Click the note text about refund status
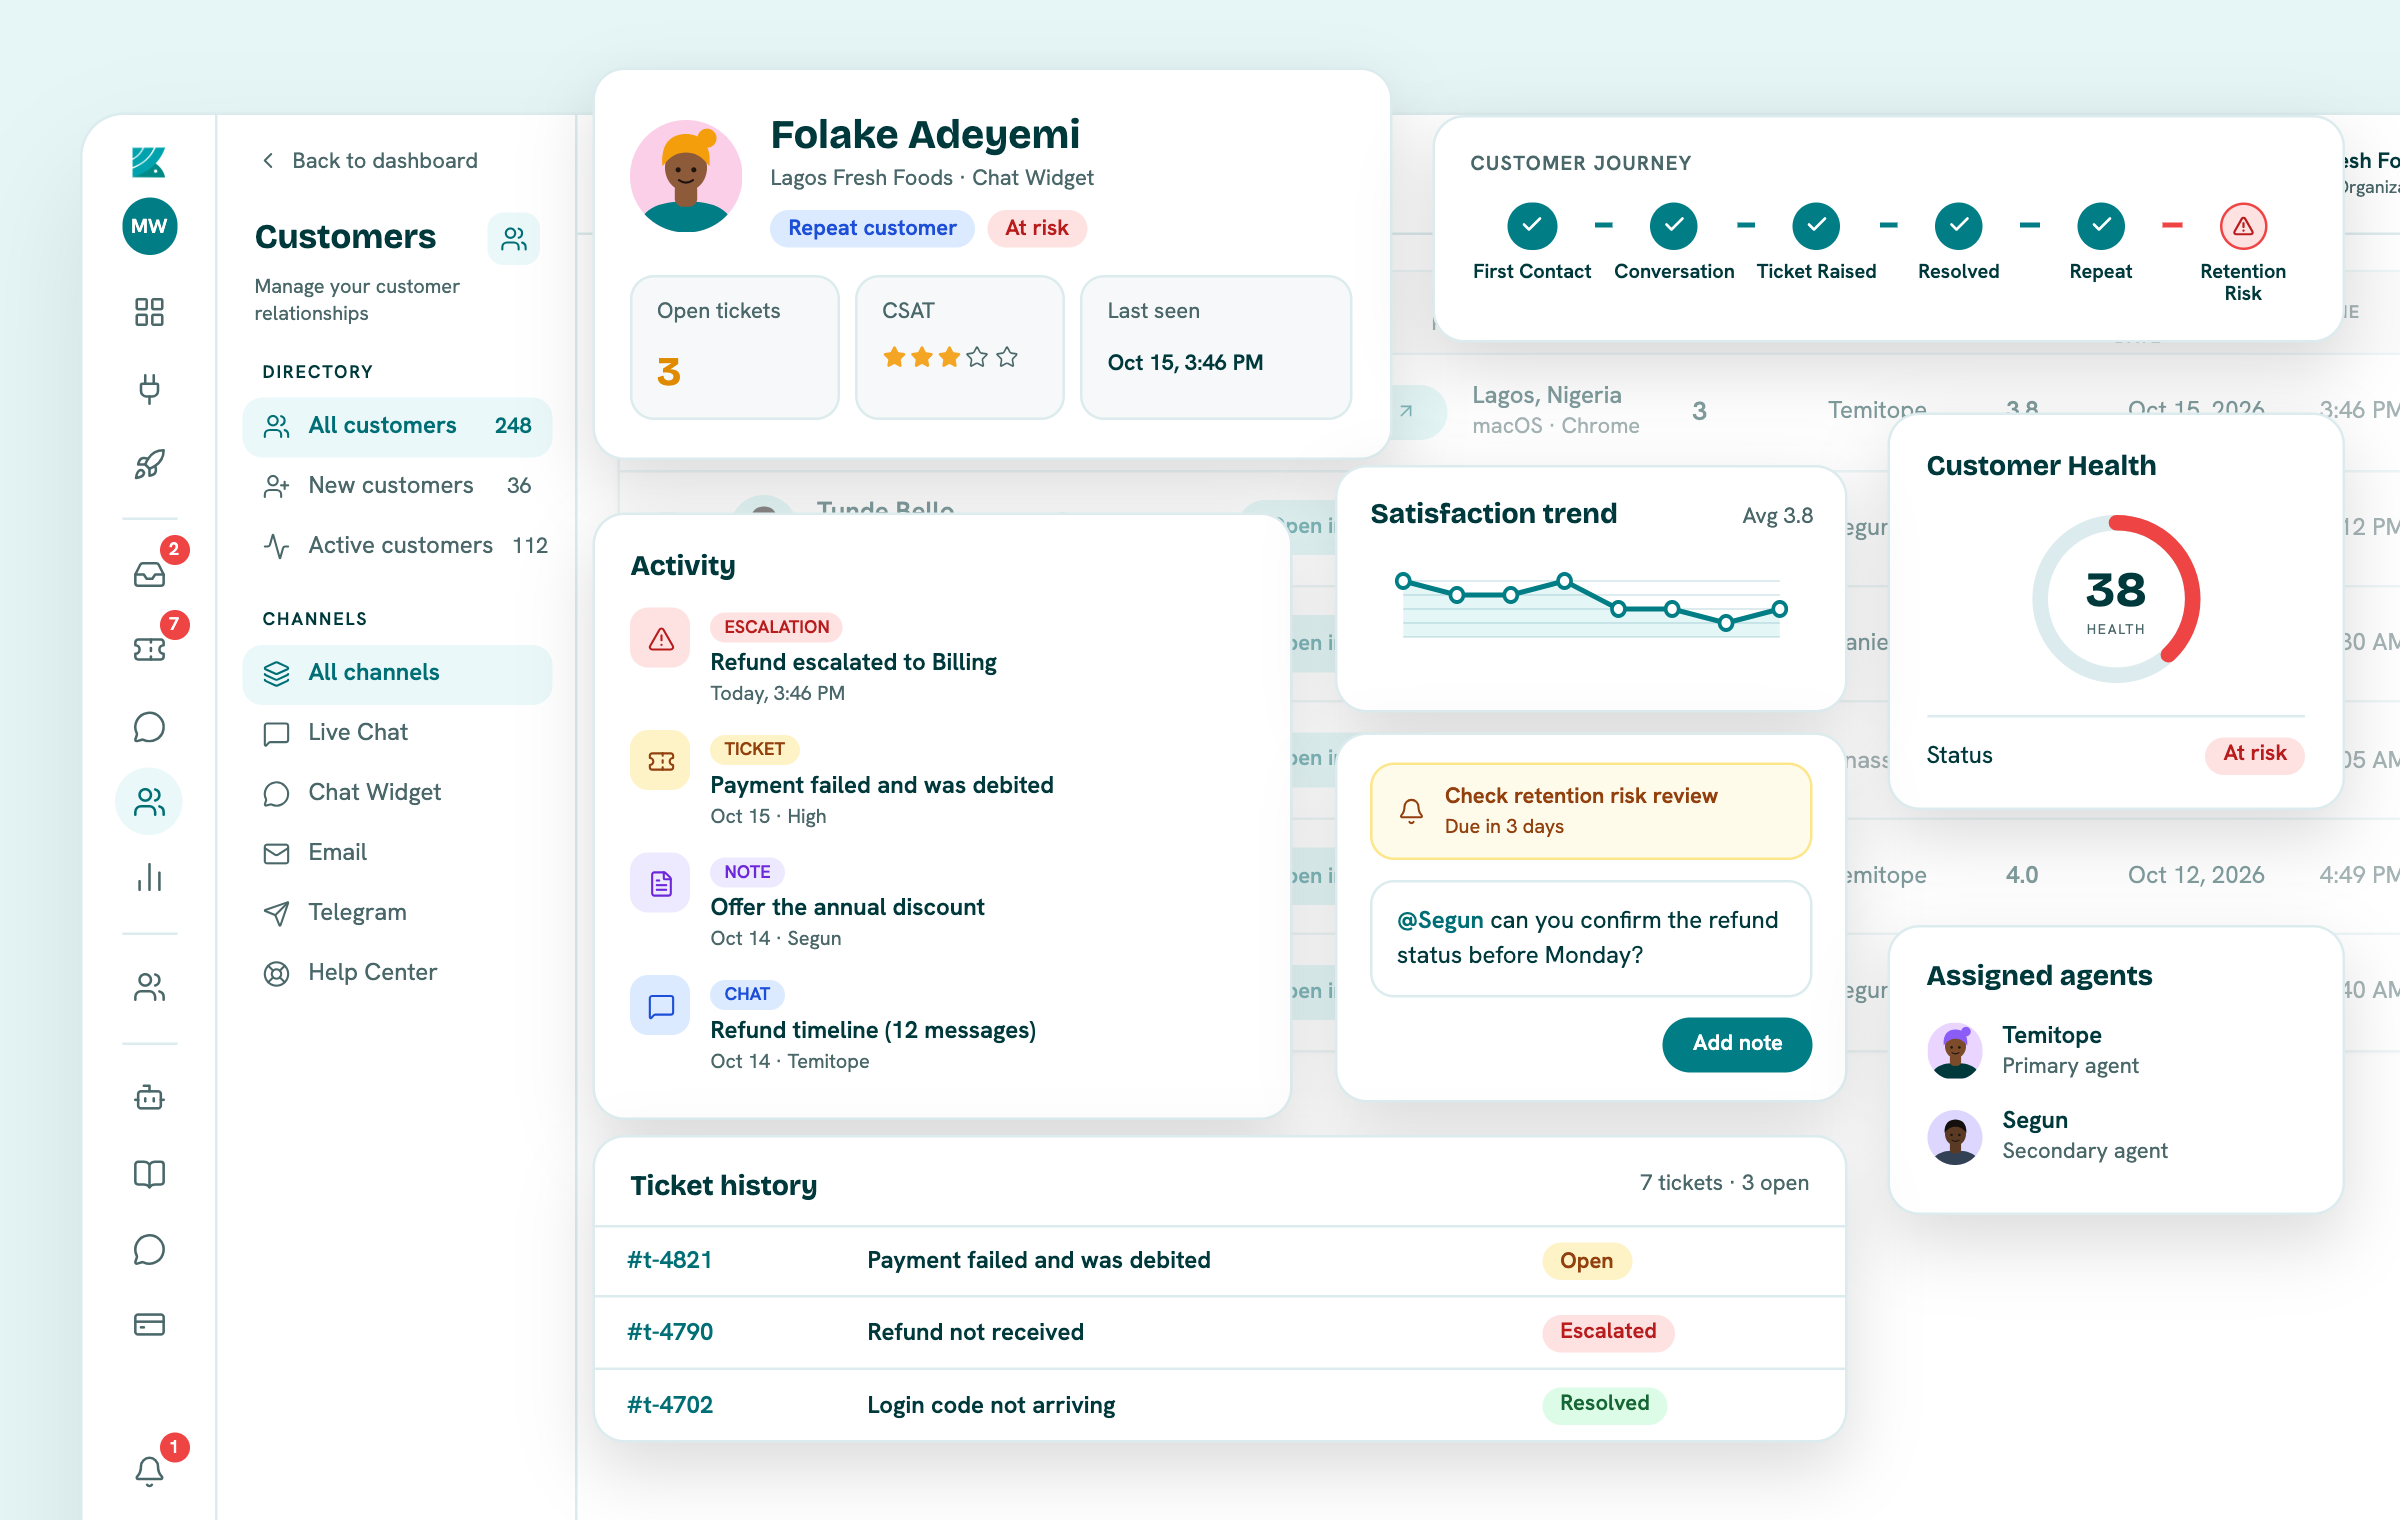 pos(1590,938)
